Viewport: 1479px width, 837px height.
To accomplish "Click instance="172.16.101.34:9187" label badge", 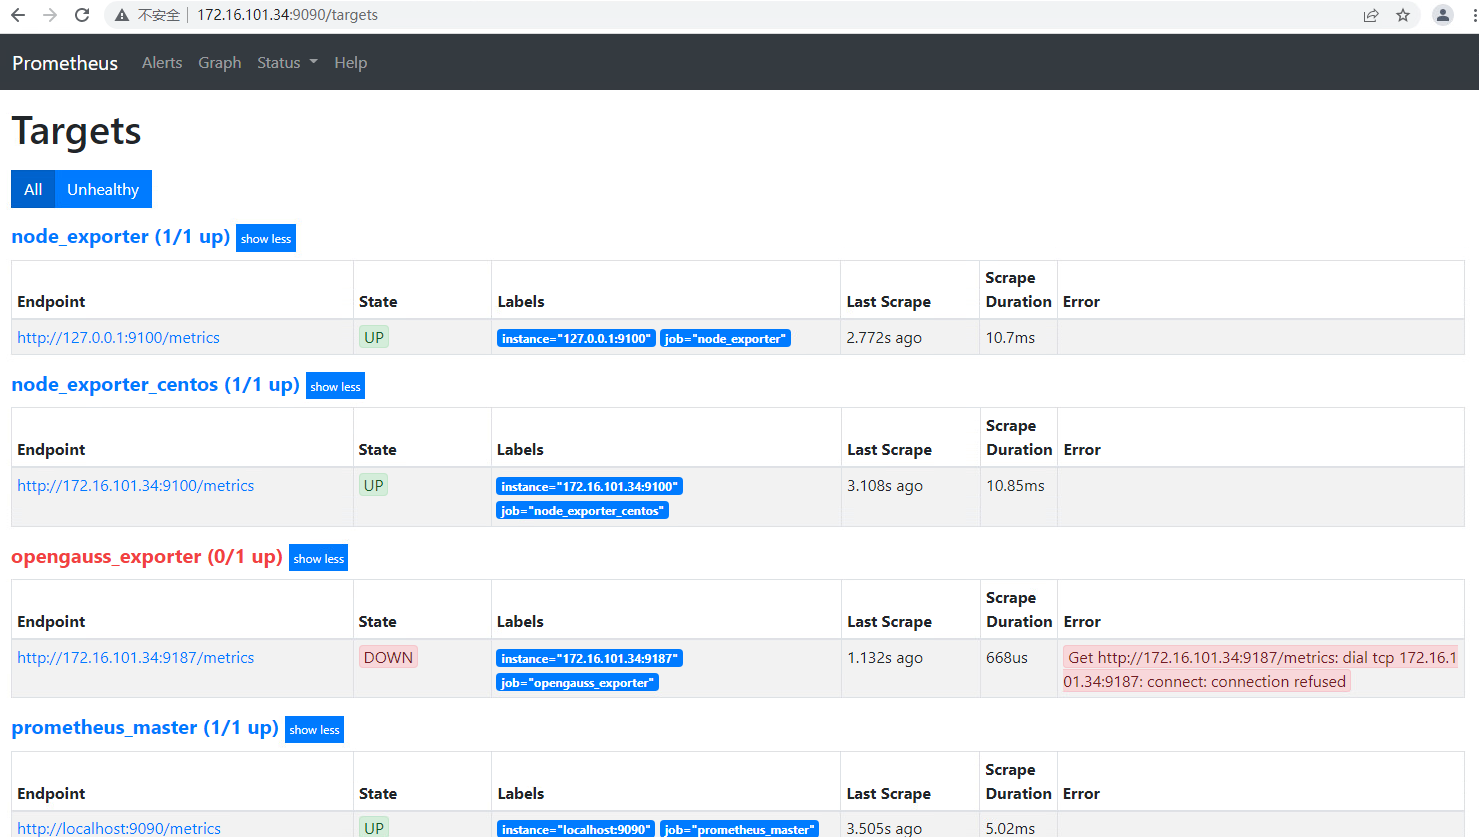I will click(x=589, y=658).
